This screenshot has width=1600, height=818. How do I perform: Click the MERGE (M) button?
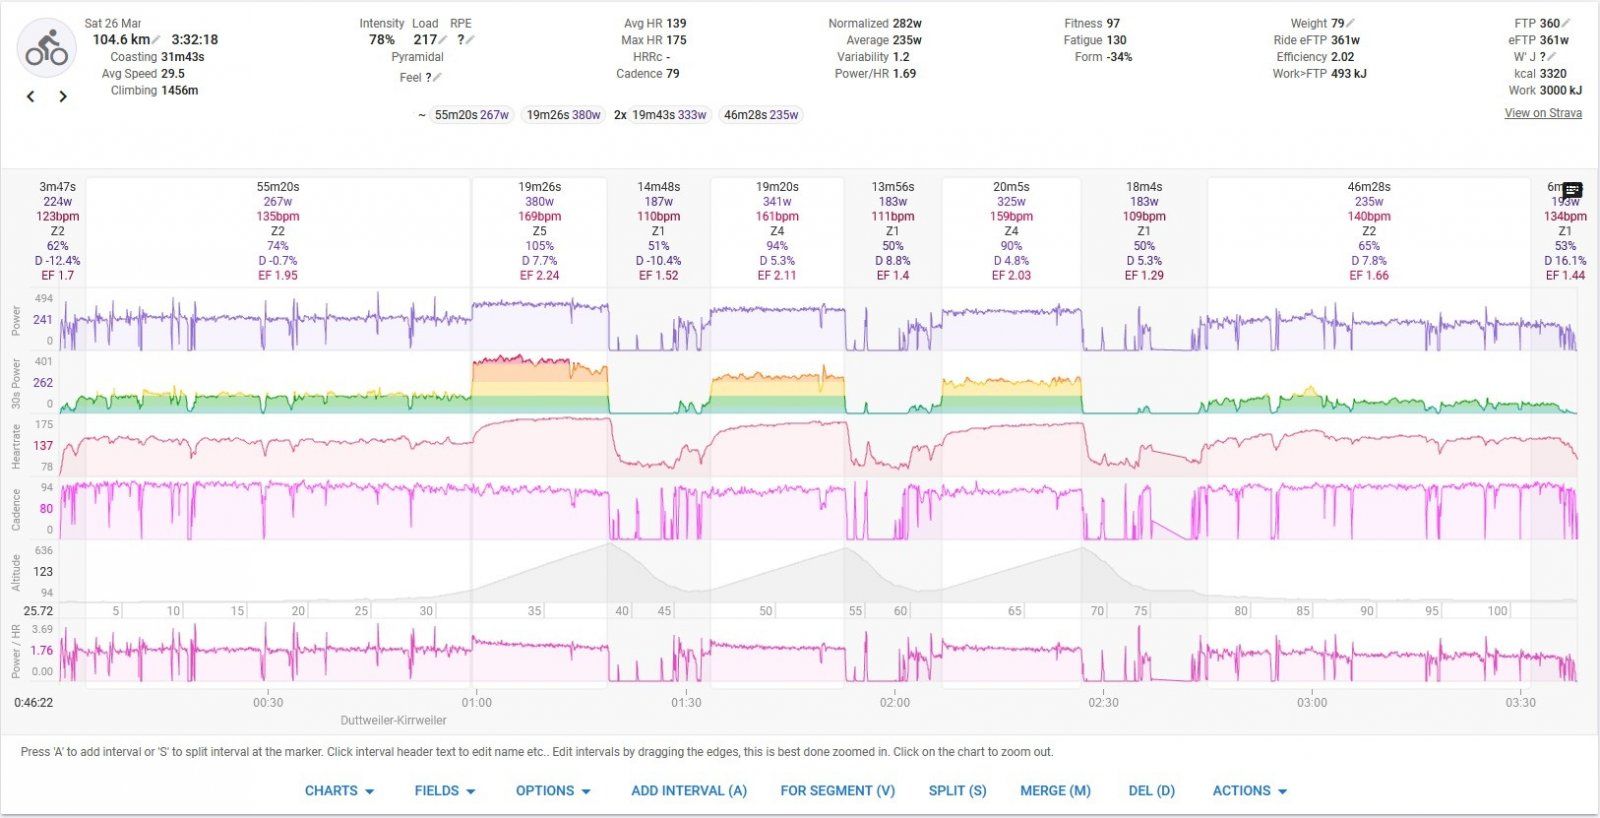[x=1055, y=791]
